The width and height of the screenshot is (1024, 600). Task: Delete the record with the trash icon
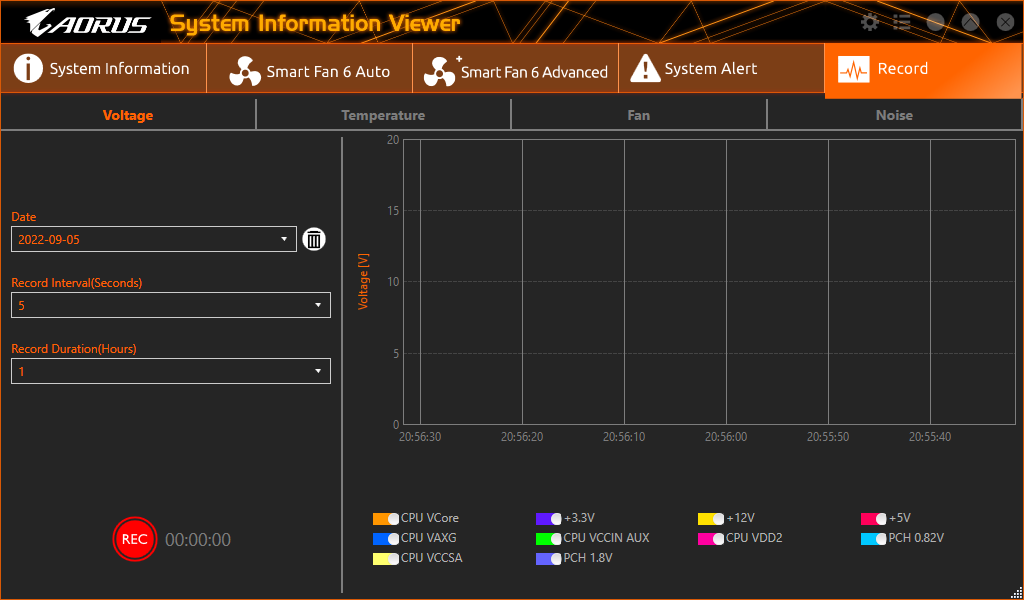314,239
